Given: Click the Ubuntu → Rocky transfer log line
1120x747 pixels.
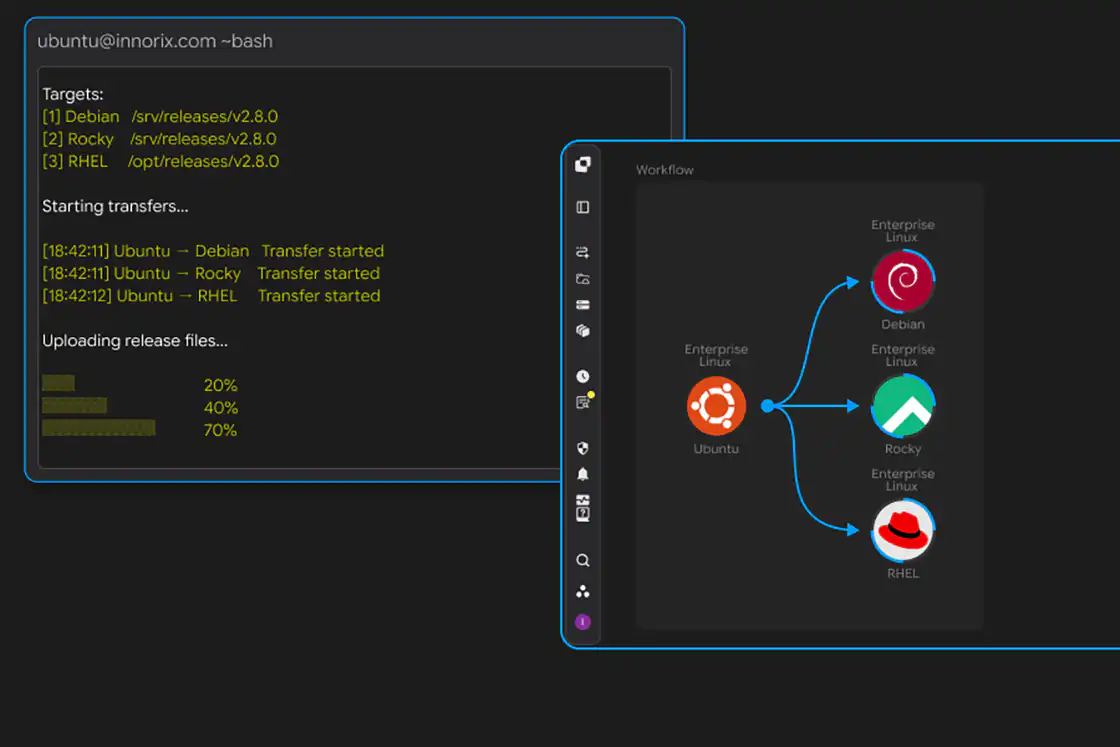Looking at the screenshot, I should click(211, 274).
